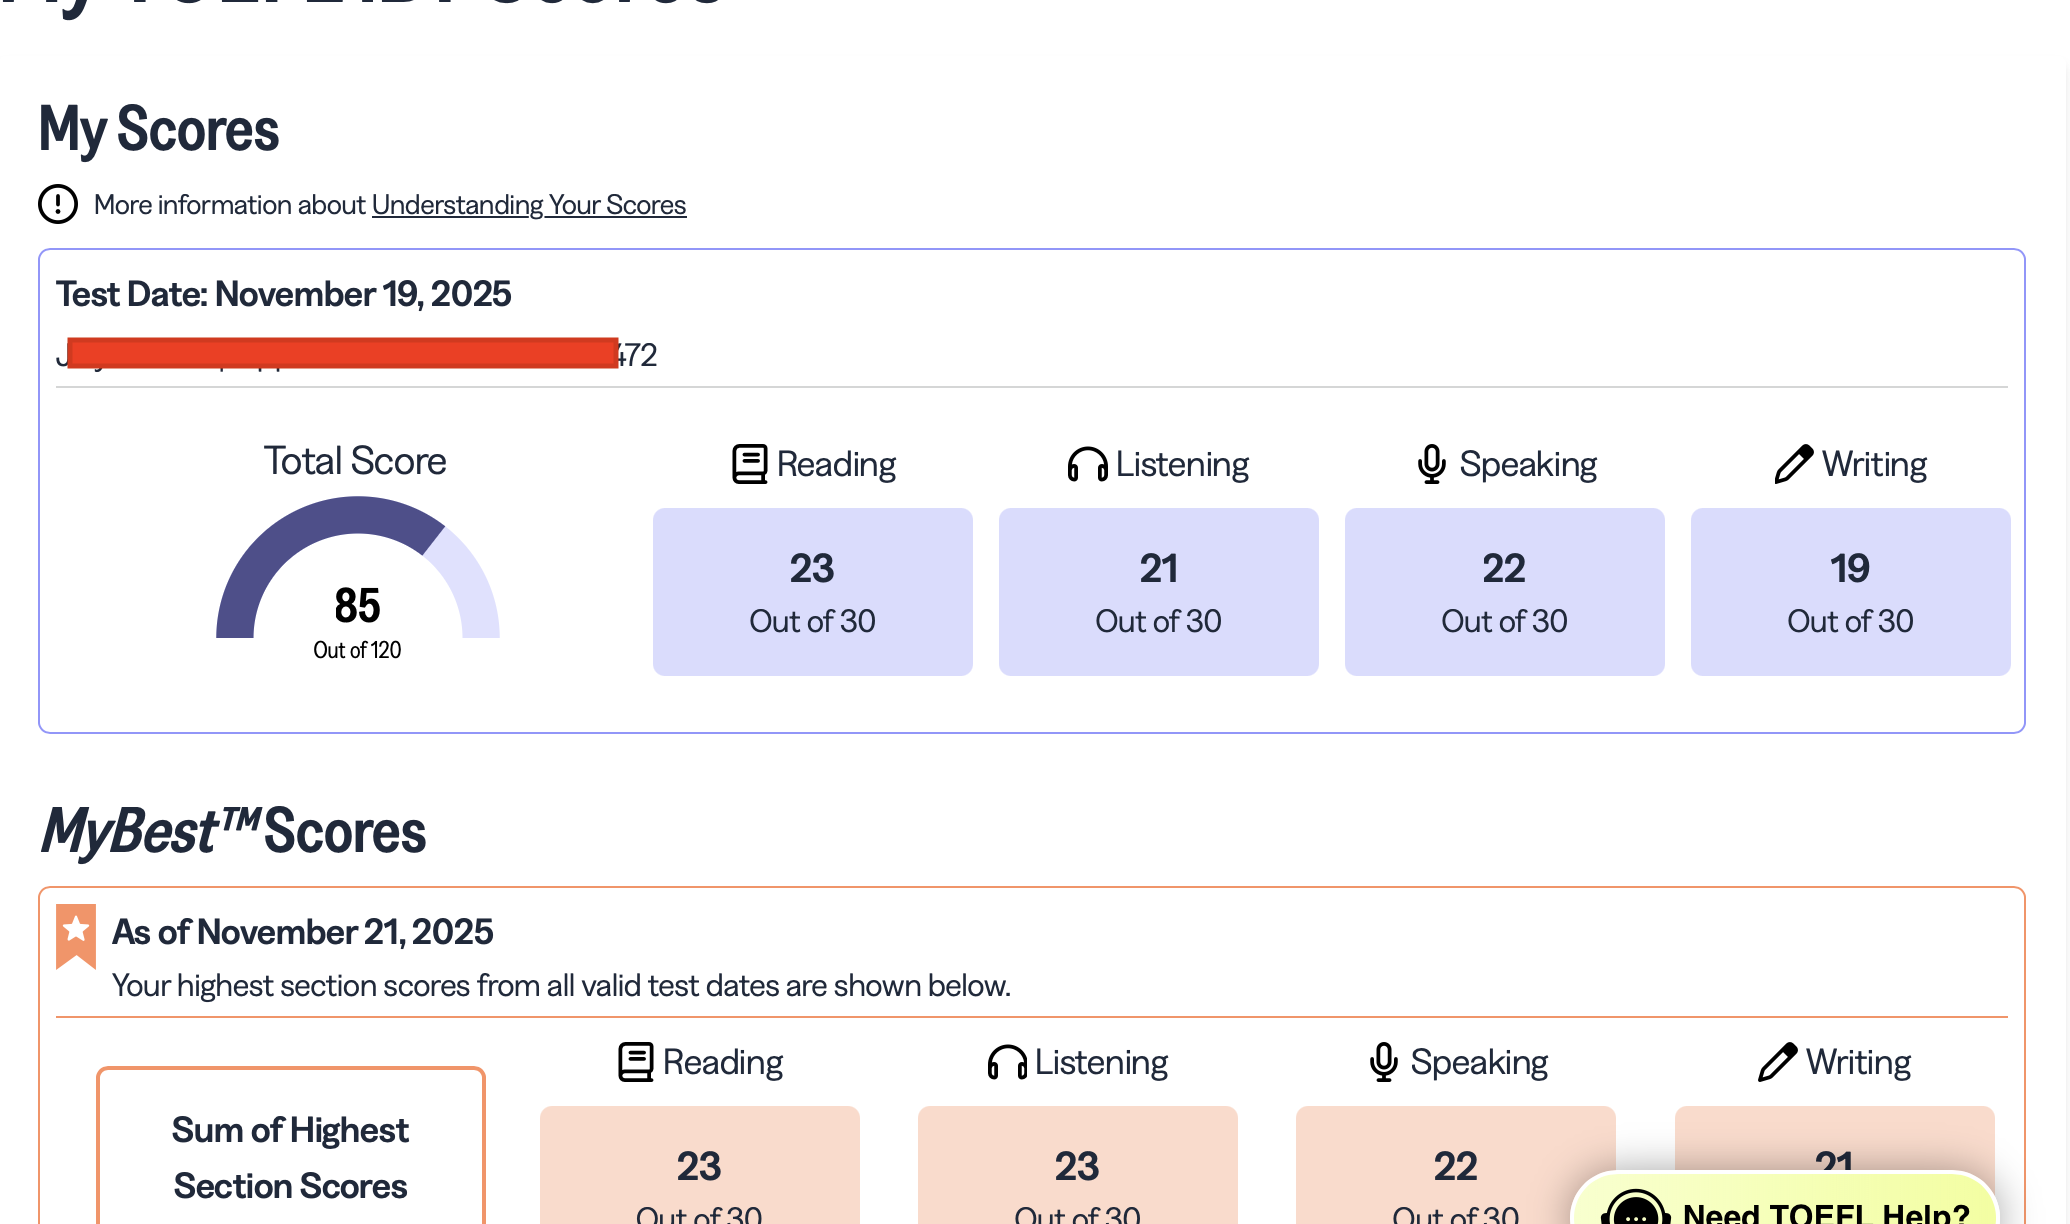
Task: Click the MyBest Writing pencil icon
Action: 1777,1062
